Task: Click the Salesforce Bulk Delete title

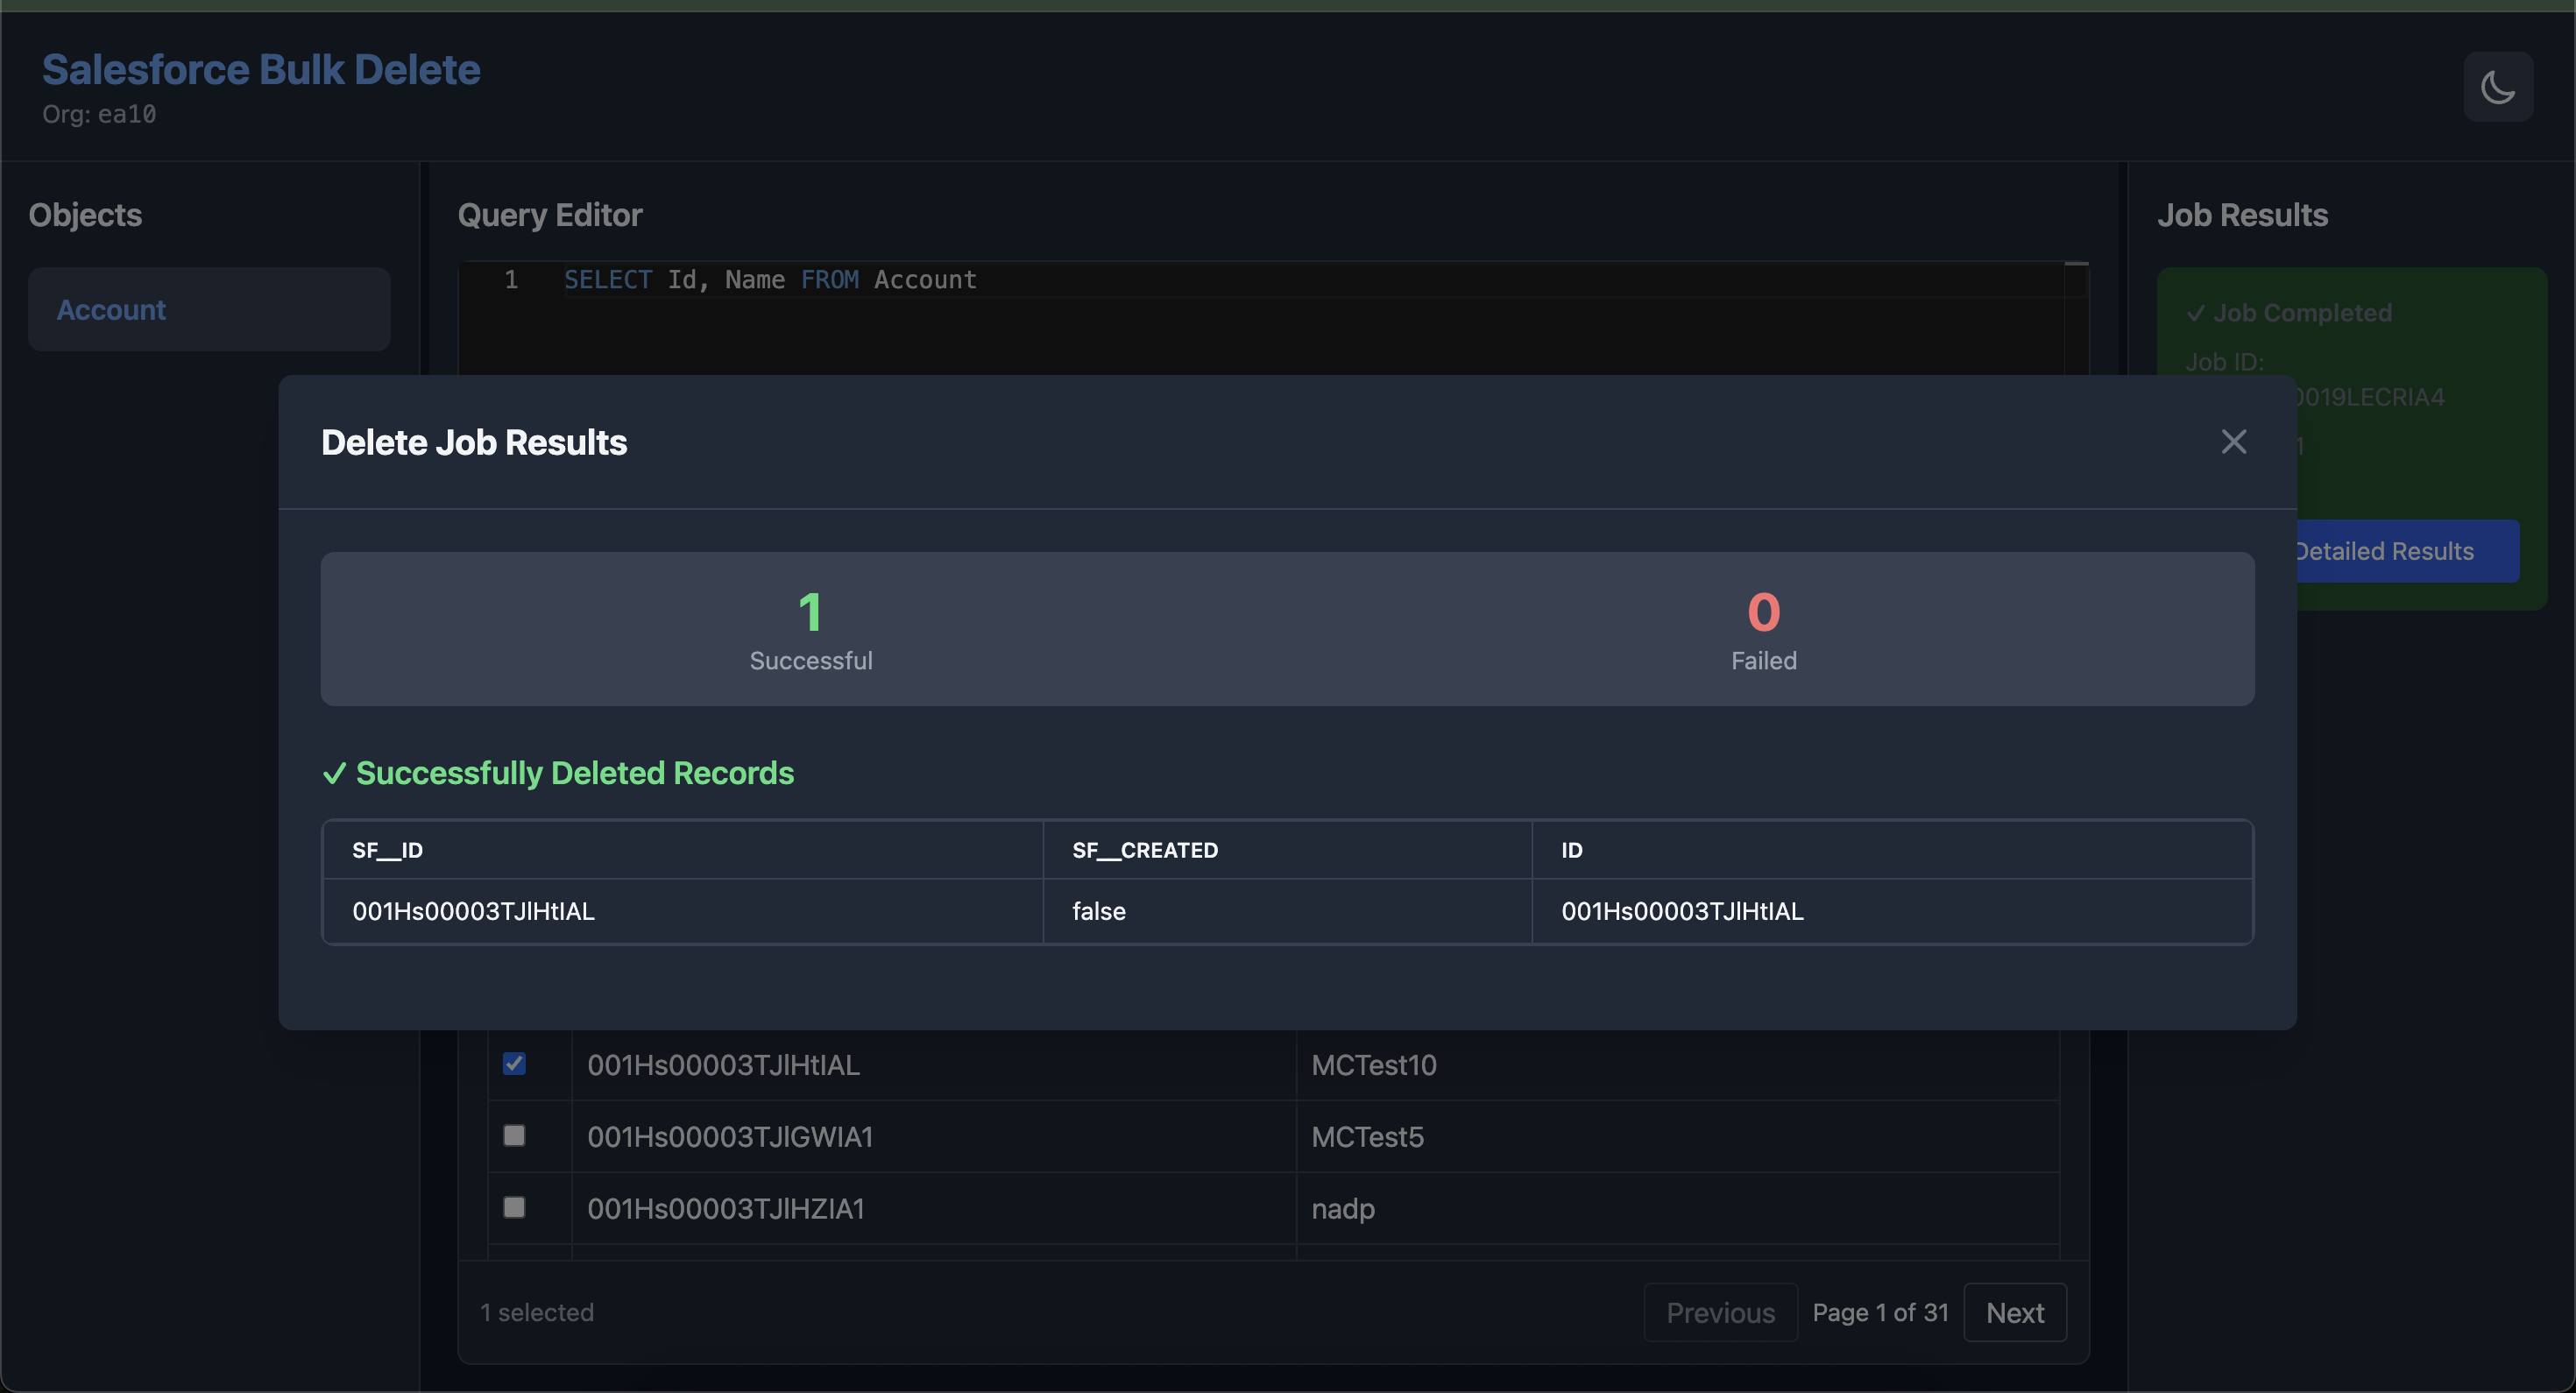Action: 261,70
